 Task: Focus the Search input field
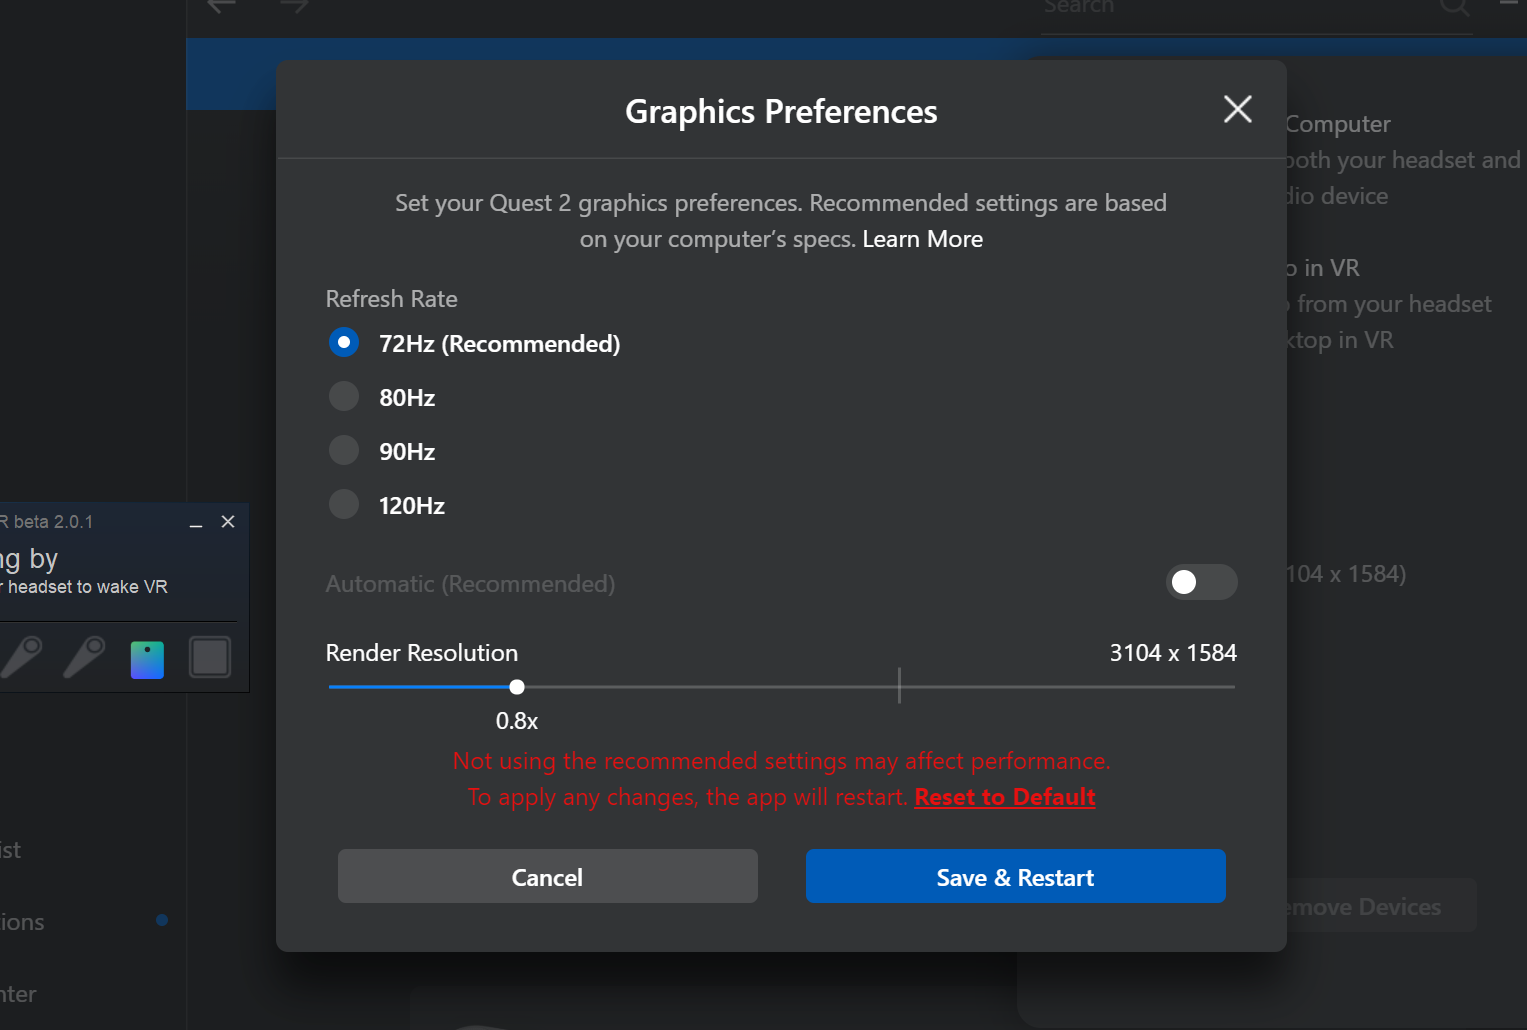[1230, 8]
